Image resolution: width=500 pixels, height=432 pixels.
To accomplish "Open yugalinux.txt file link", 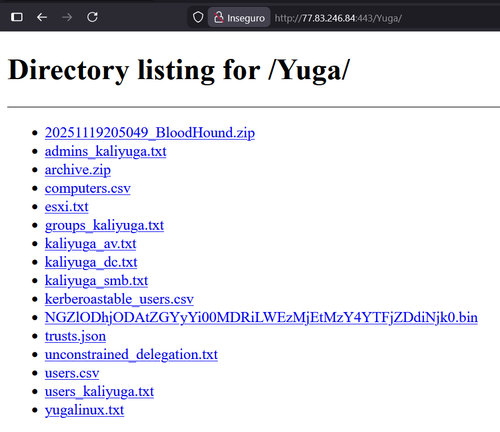I will [x=84, y=410].
